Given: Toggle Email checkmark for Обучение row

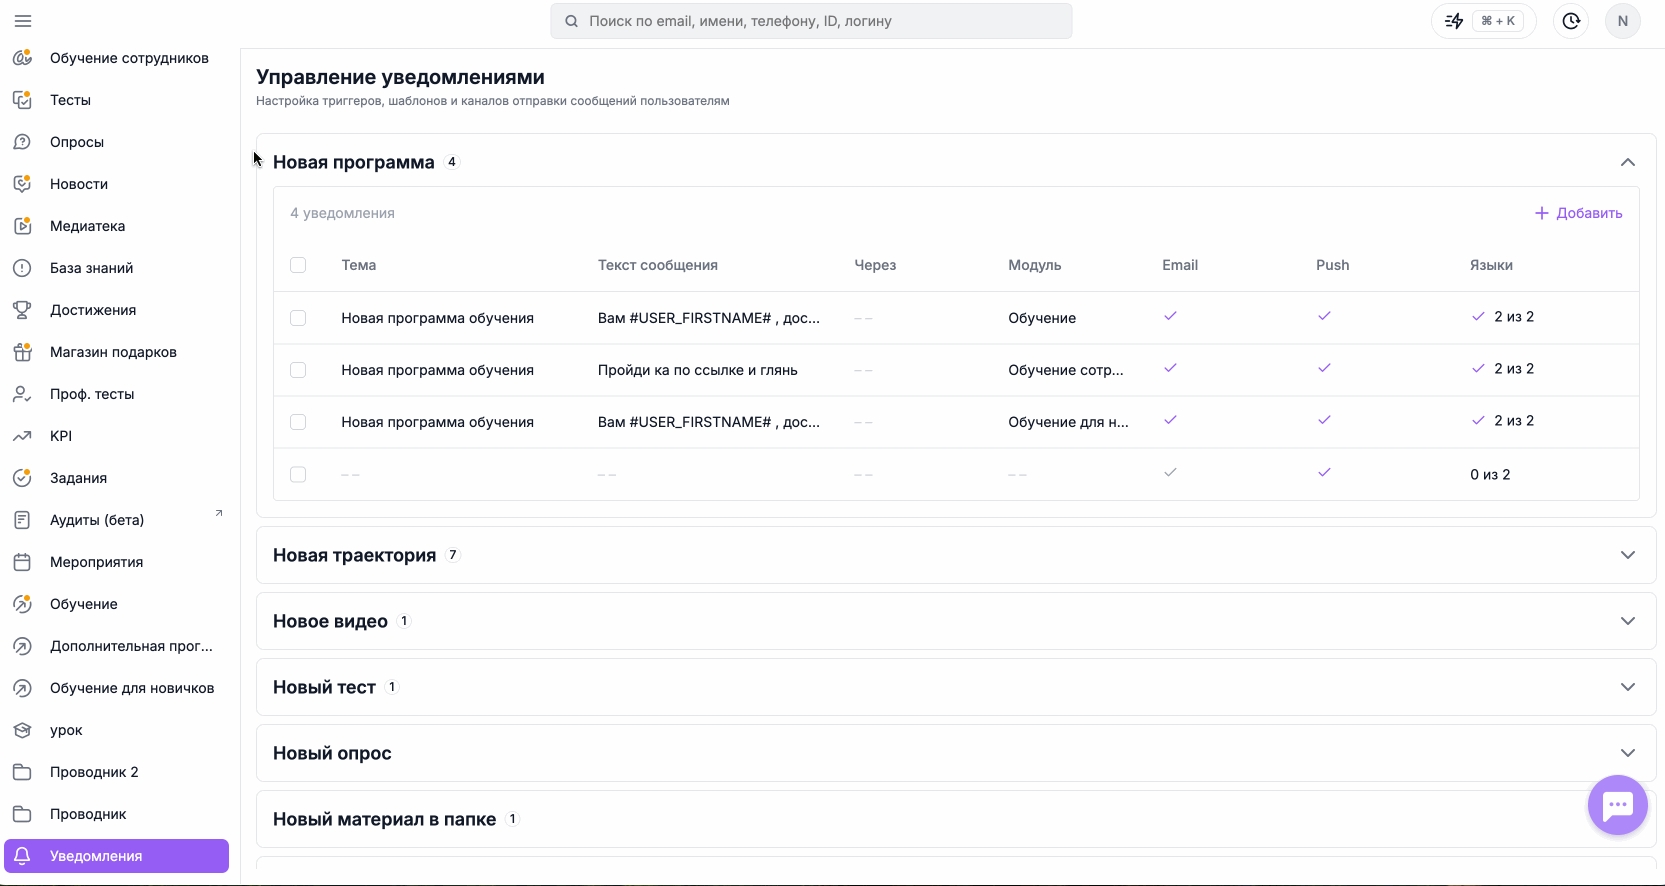Looking at the screenshot, I should pos(1170,316).
